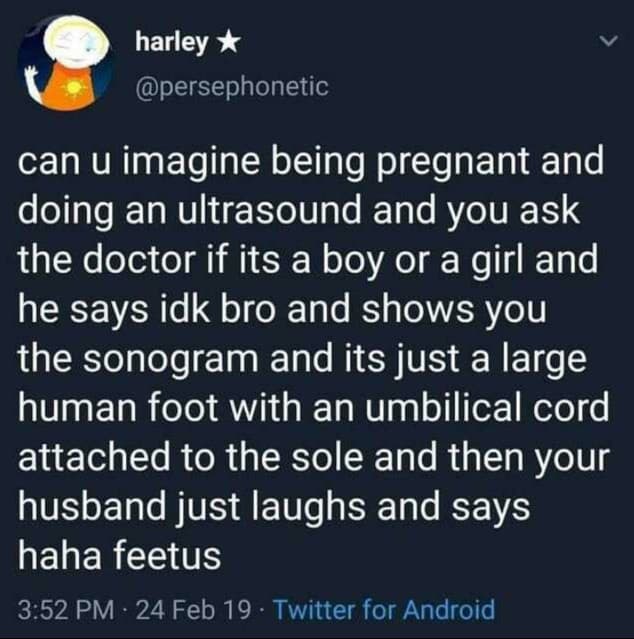This screenshot has width=634, height=639.
Task: Select the word laughs in the tweet
Action: point(309,510)
